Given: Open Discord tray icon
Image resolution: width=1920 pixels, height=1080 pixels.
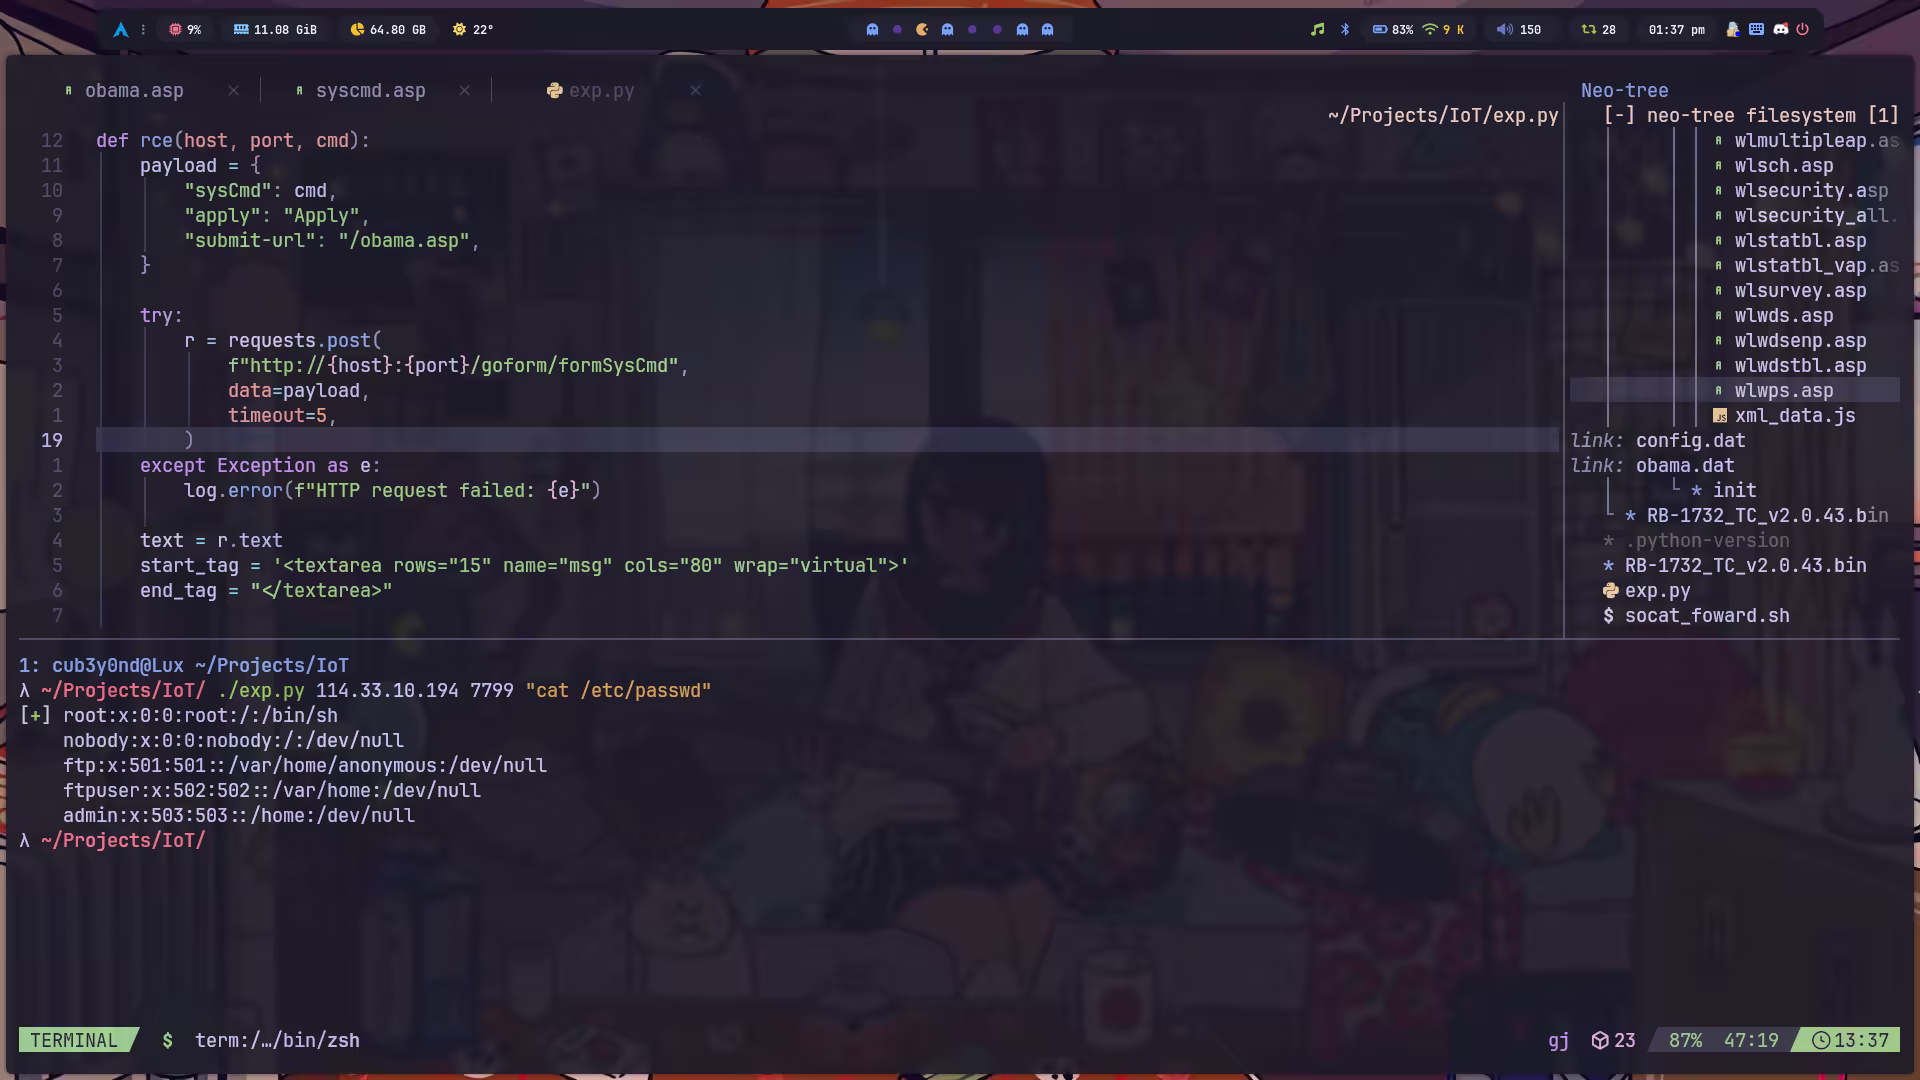Looking at the screenshot, I should click(x=1781, y=30).
